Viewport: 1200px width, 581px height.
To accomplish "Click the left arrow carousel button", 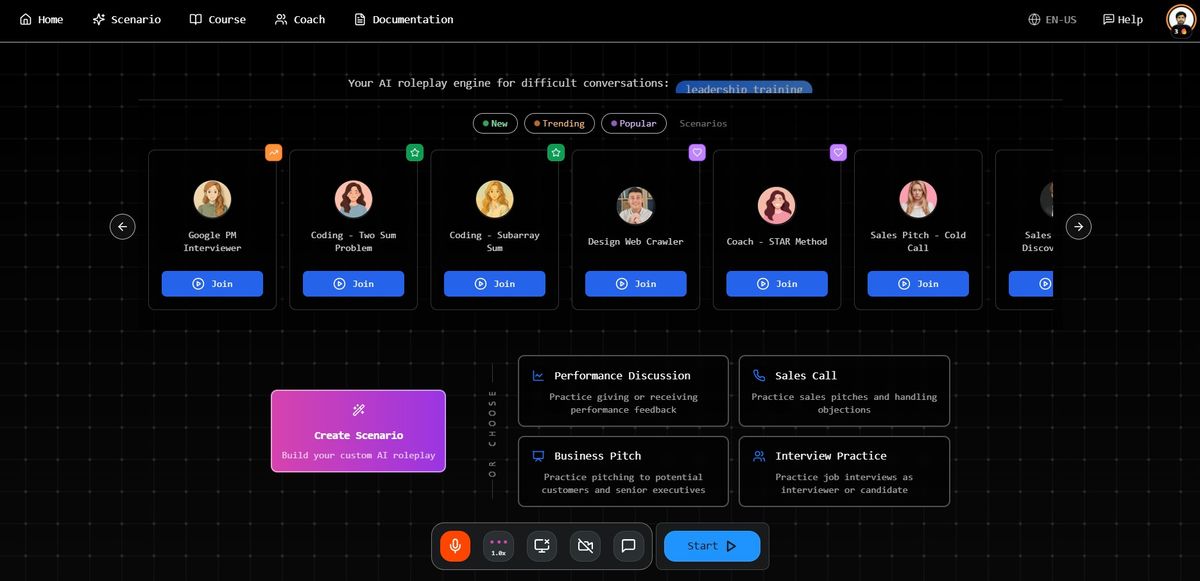I will click(x=122, y=227).
